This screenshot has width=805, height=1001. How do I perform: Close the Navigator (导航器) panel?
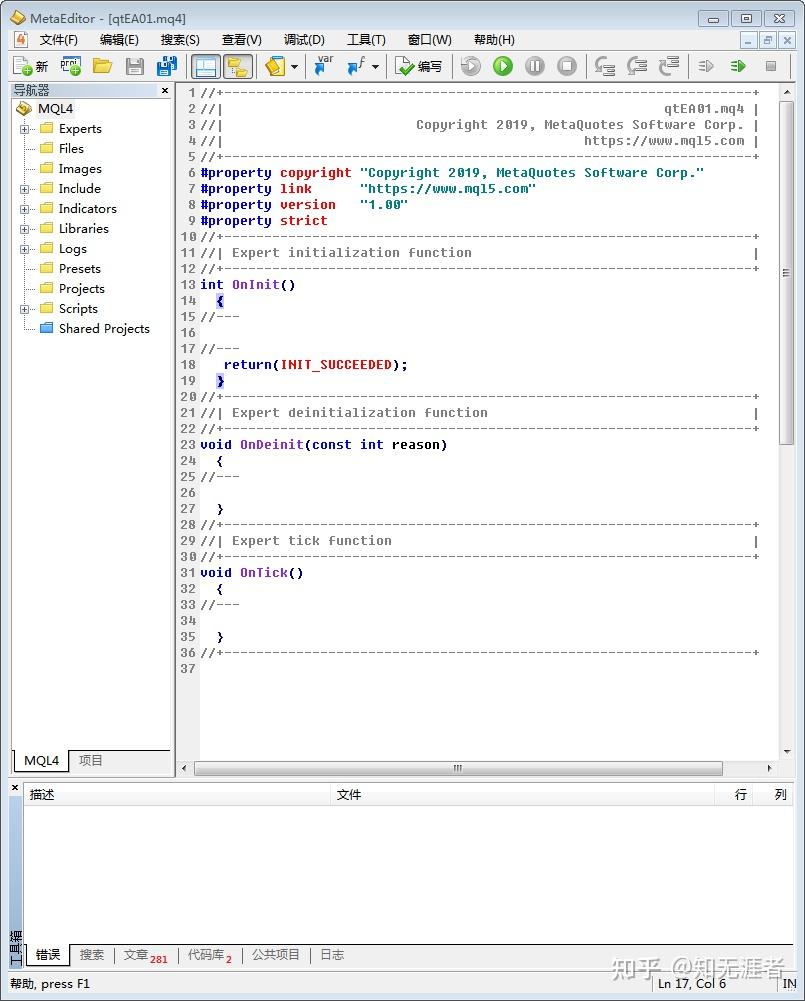[x=165, y=91]
